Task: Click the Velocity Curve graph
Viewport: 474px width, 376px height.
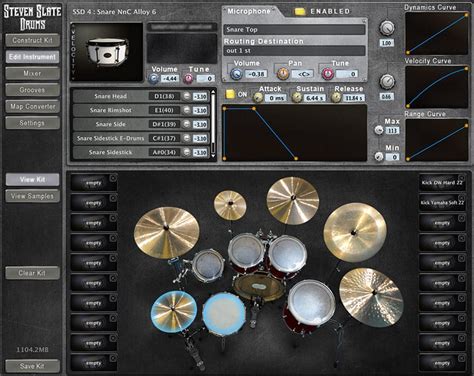Action: [x=437, y=87]
